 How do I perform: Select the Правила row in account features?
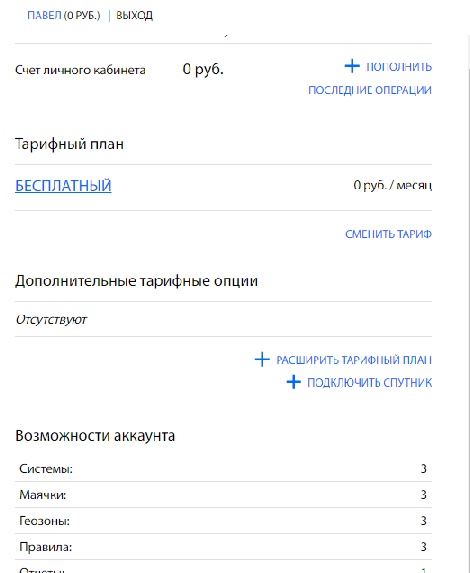pyautogui.click(x=223, y=546)
